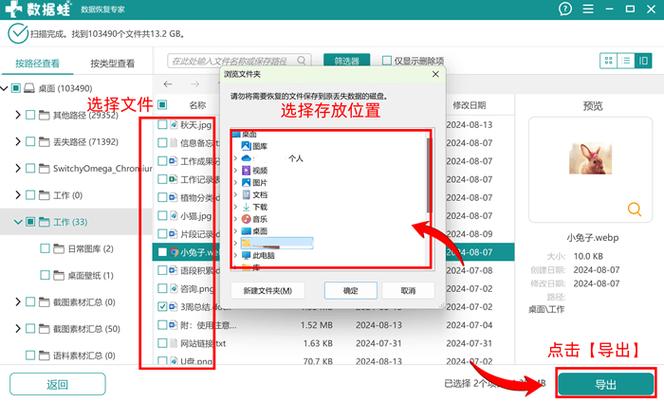Image resolution: width=664 pixels, height=401 pixels.
Task: Expand the 工作 (0) node
Action: point(18,195)
